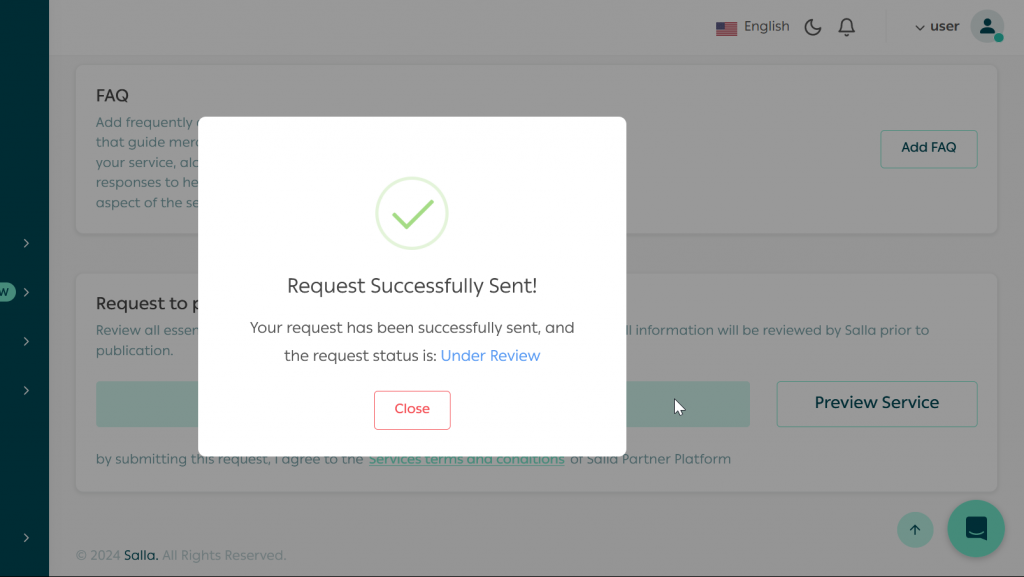The width and height of the screenshot is (1024, 577).
Task: Click the Add FAQ button
Action: [928, 148]
